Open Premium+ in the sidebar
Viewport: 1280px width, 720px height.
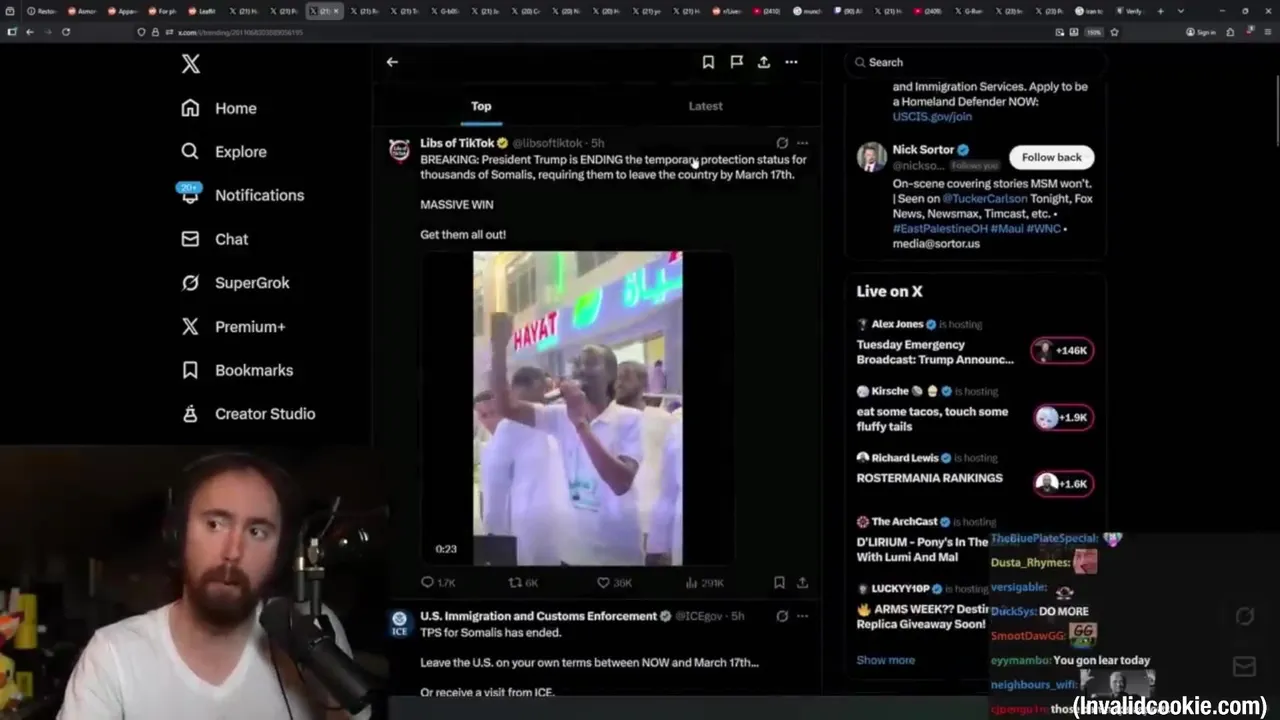(233, 326)
